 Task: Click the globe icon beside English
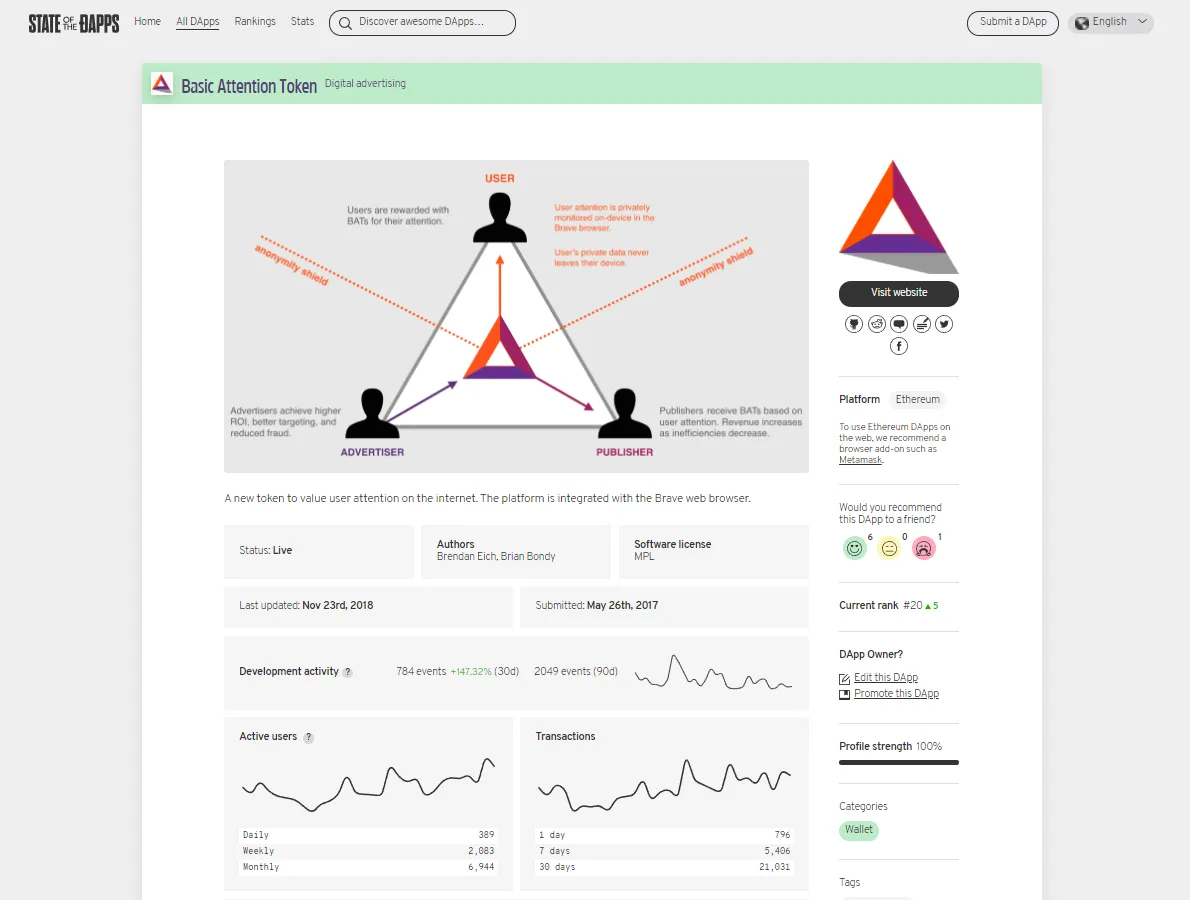point(1081,23)
